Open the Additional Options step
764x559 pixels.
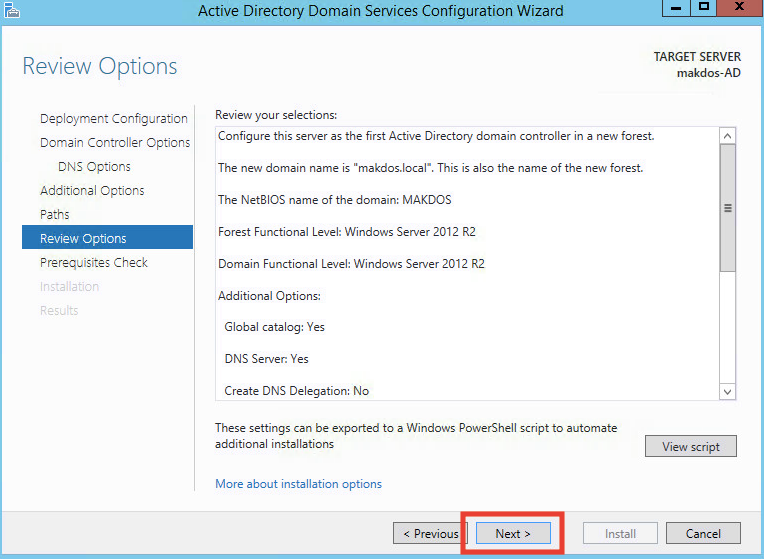[x=92, y=190]
